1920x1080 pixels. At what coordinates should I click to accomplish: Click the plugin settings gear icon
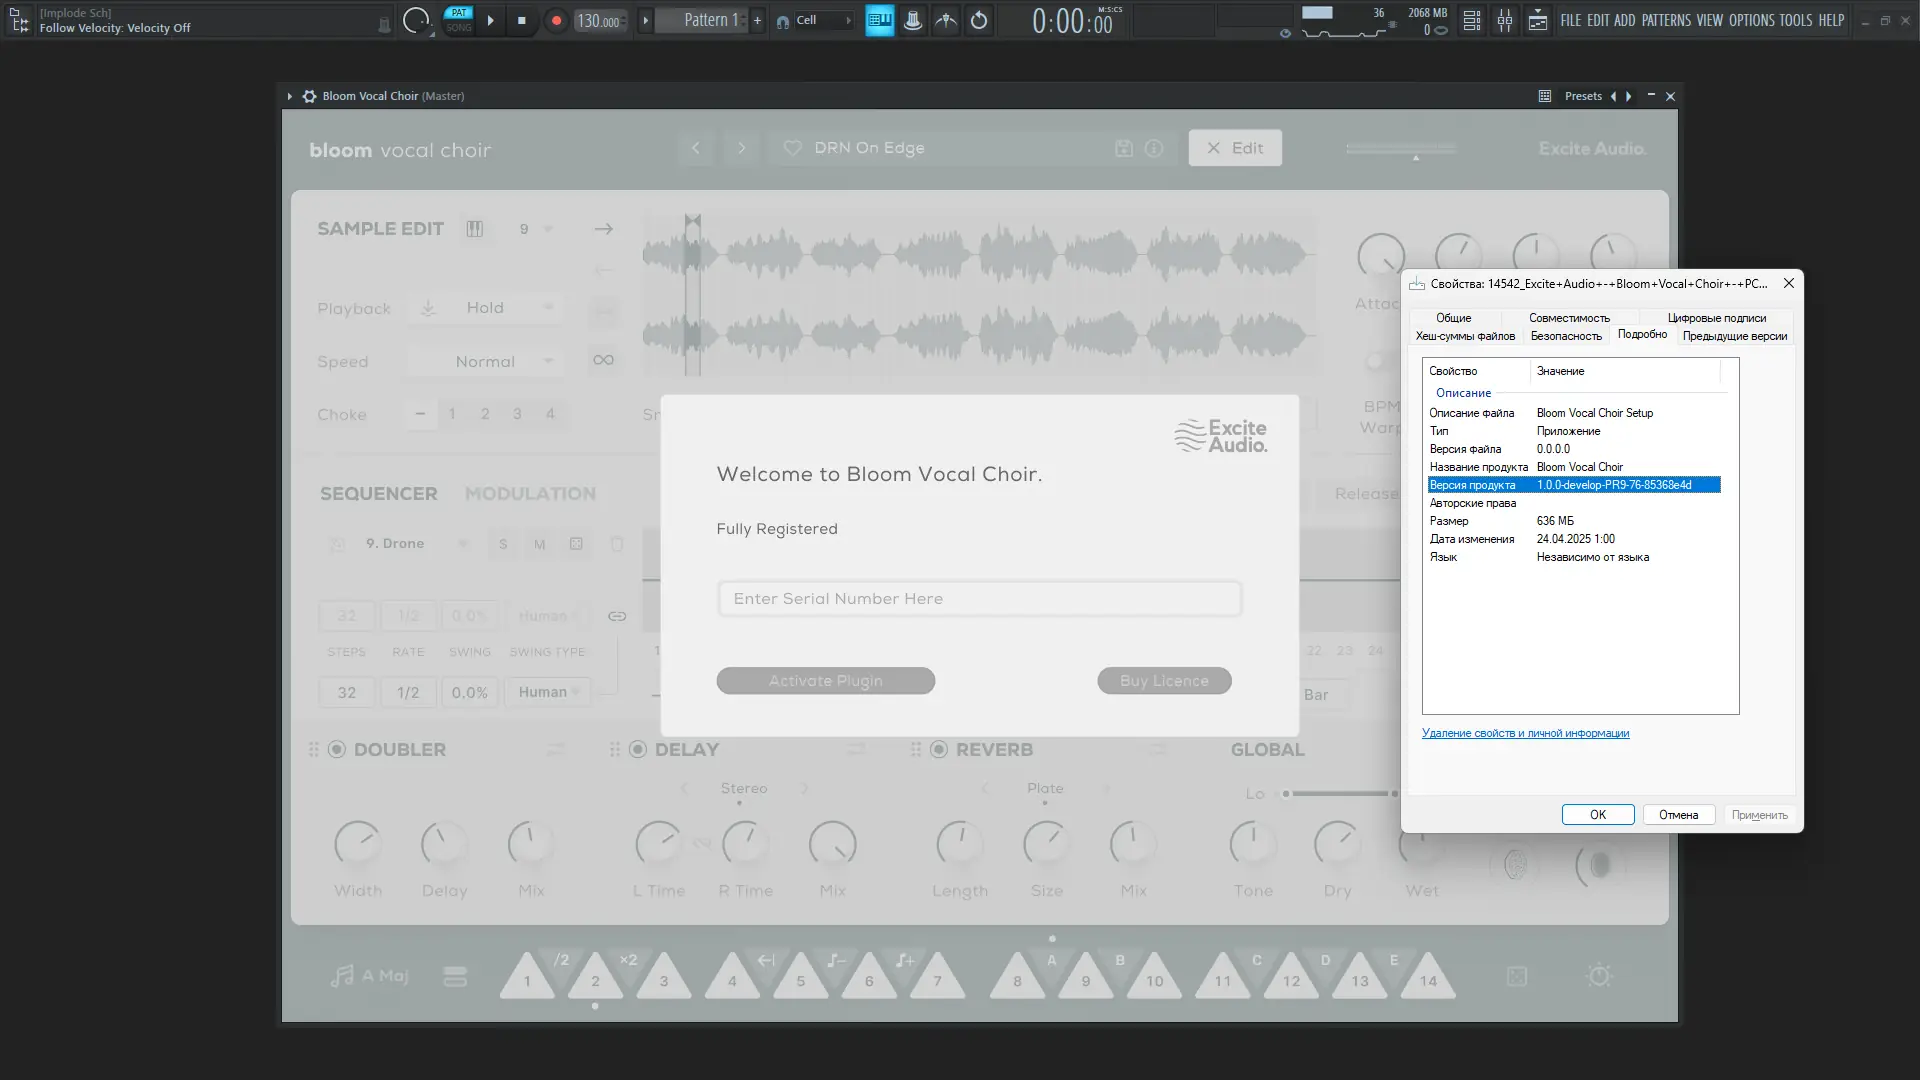pos(309,96)
